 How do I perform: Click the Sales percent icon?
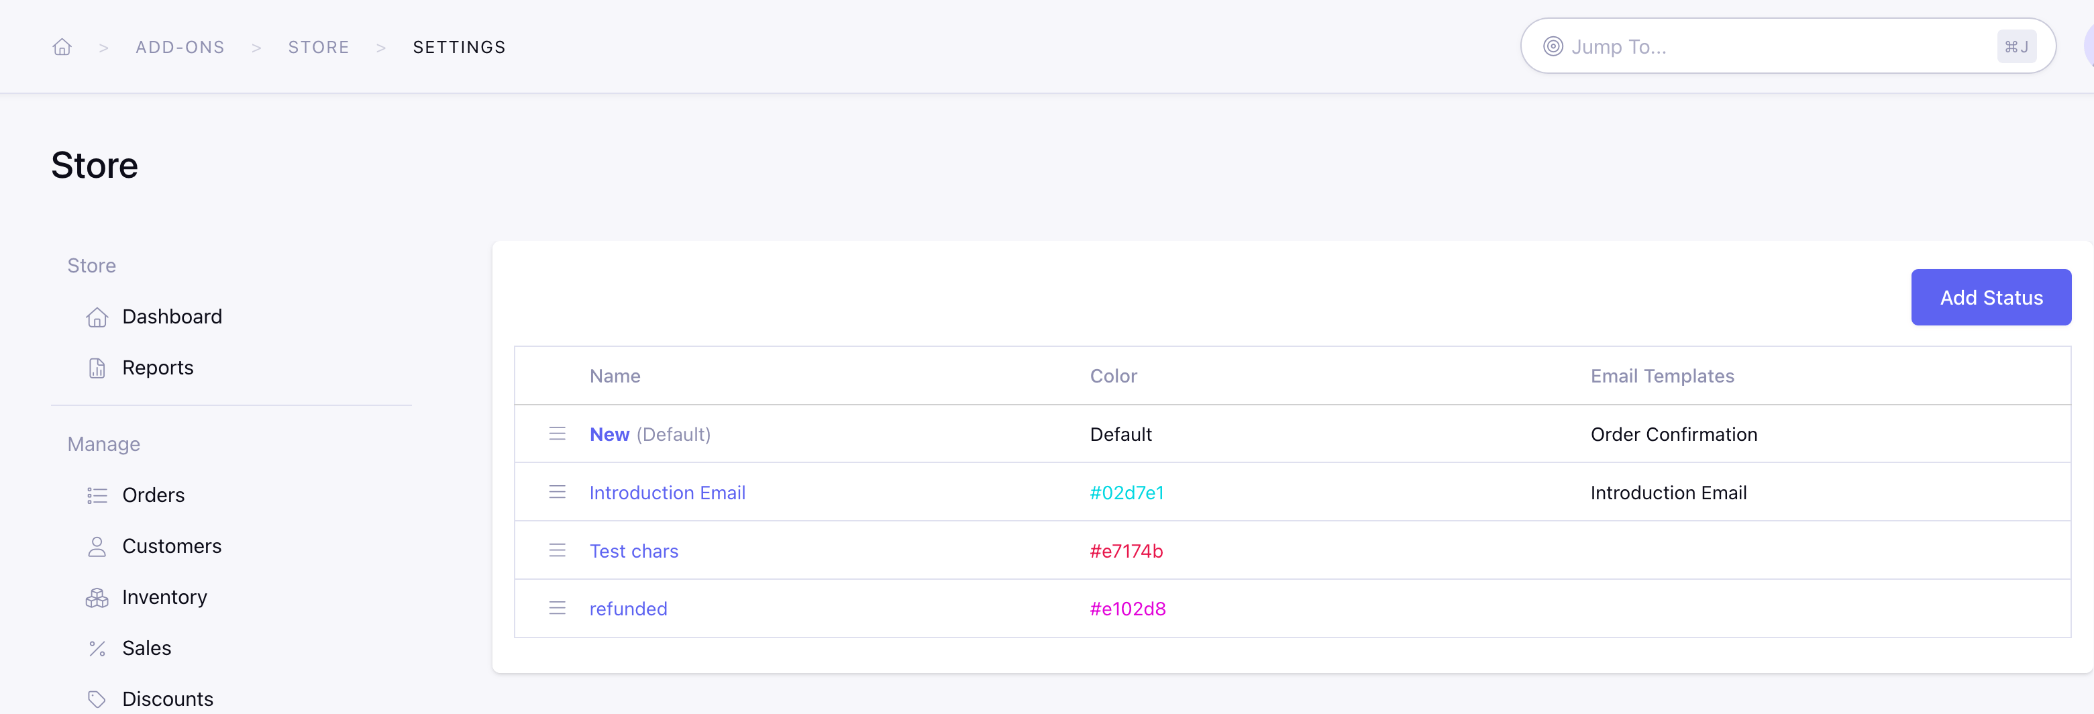tap(97, 648)
